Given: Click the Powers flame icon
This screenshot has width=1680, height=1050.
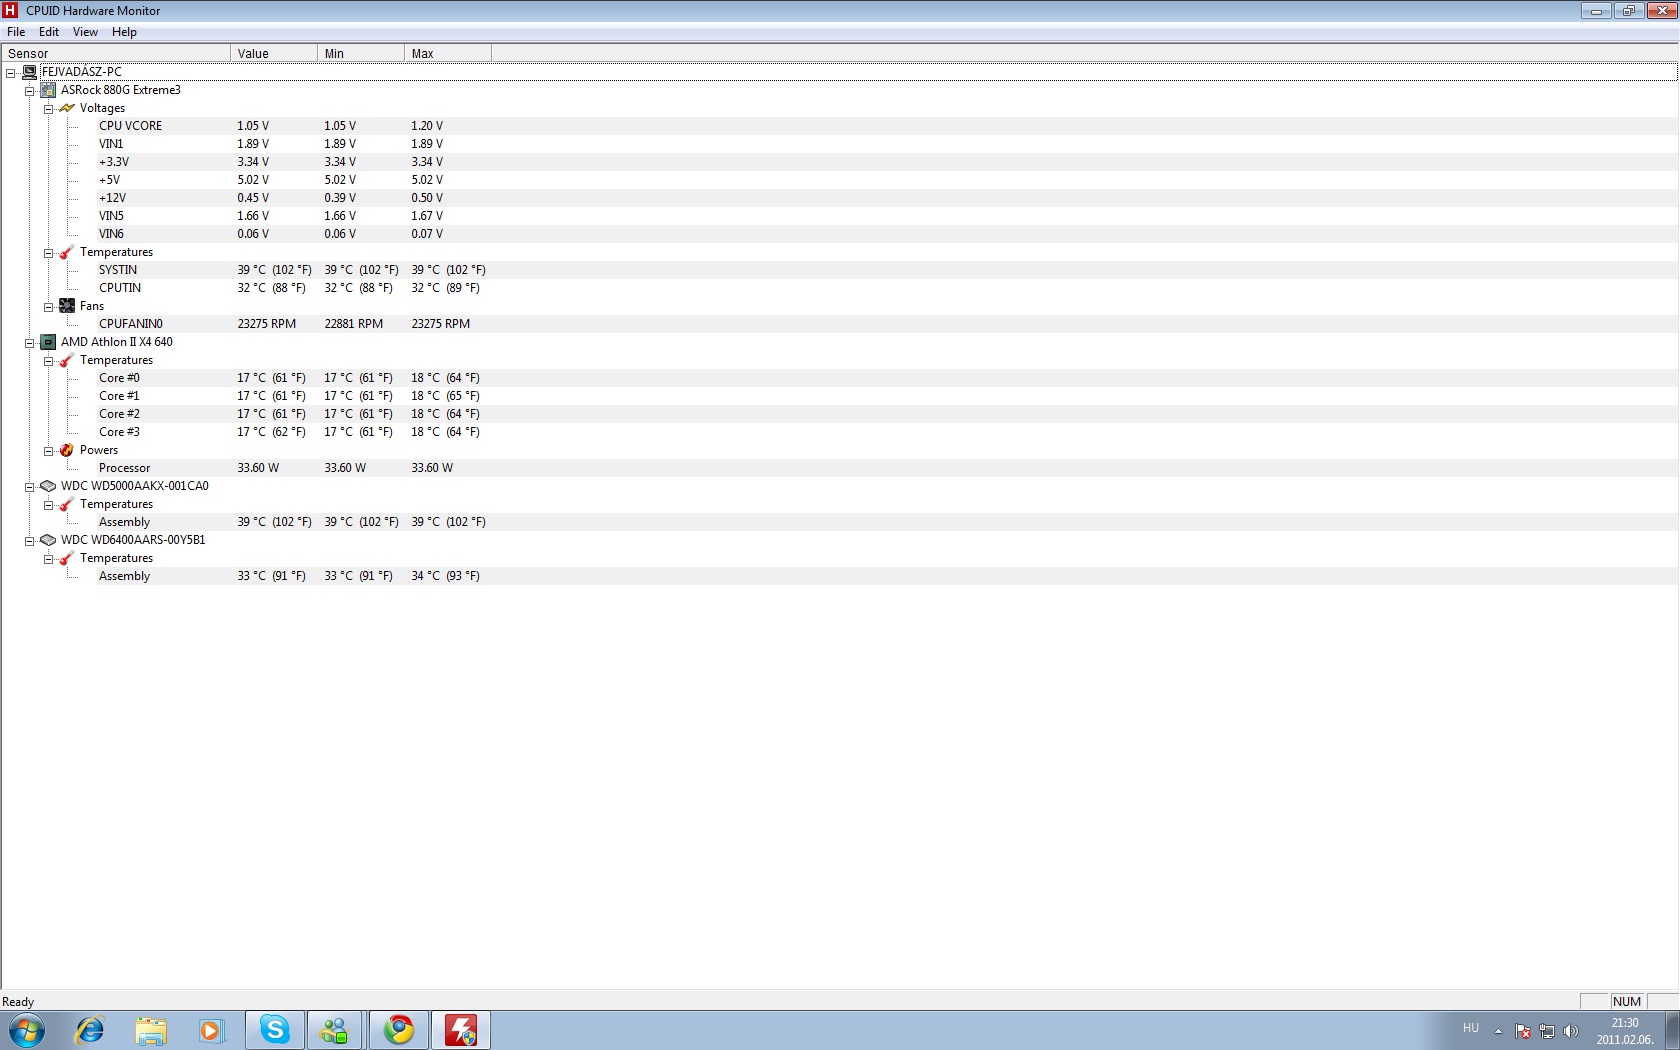Looking at the screenshot, I should click(67, 450).
